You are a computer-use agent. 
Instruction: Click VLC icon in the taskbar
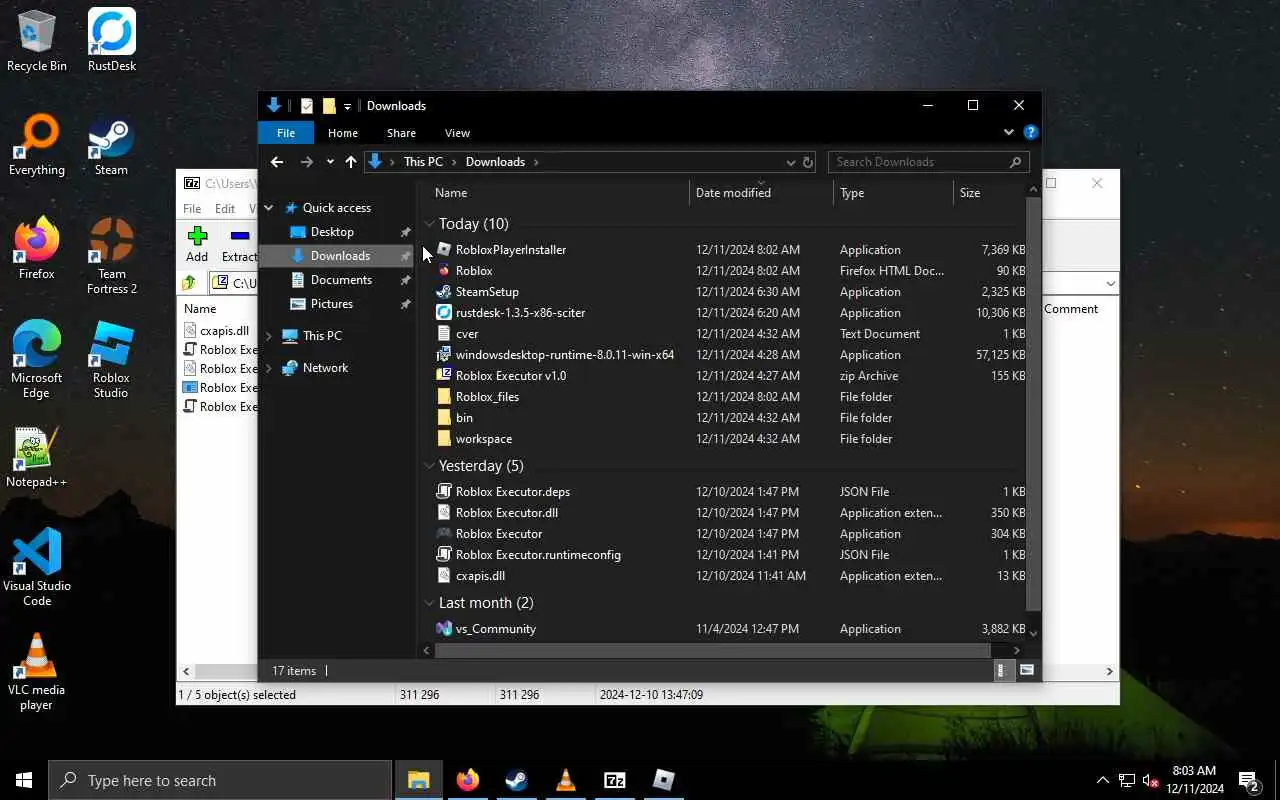(x=565, y=780)
